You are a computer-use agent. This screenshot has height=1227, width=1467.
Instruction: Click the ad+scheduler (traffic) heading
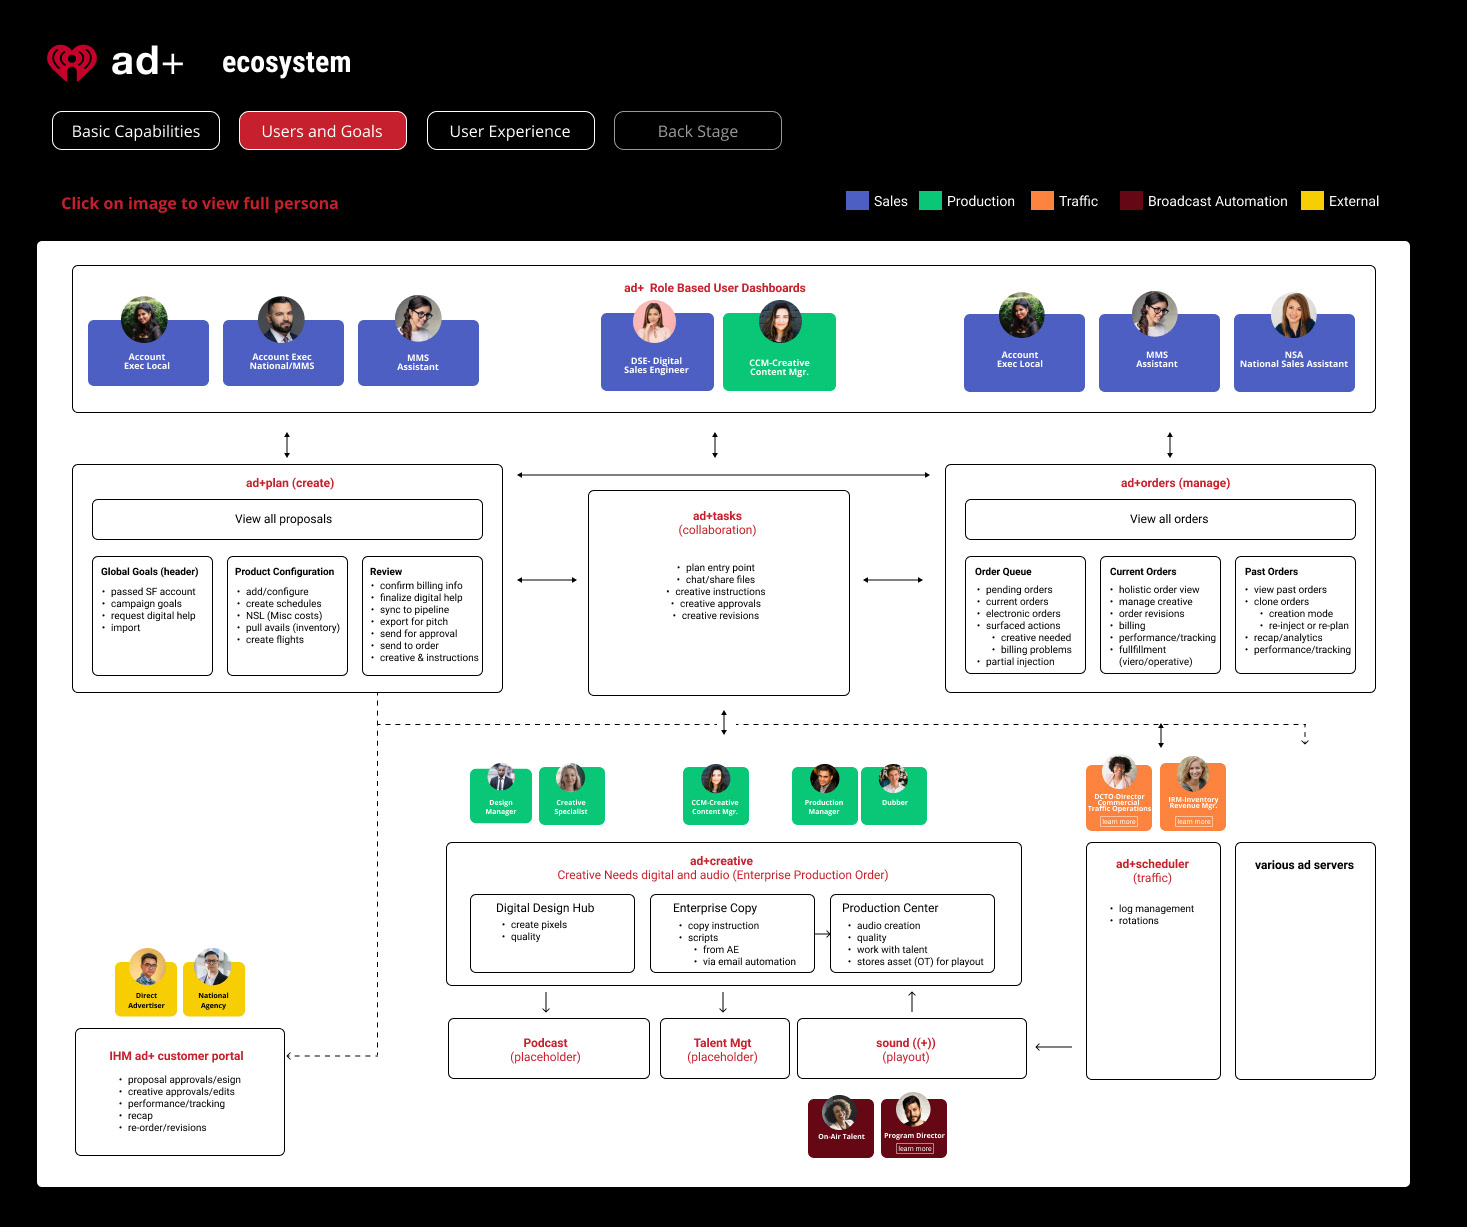point(1152,871)
